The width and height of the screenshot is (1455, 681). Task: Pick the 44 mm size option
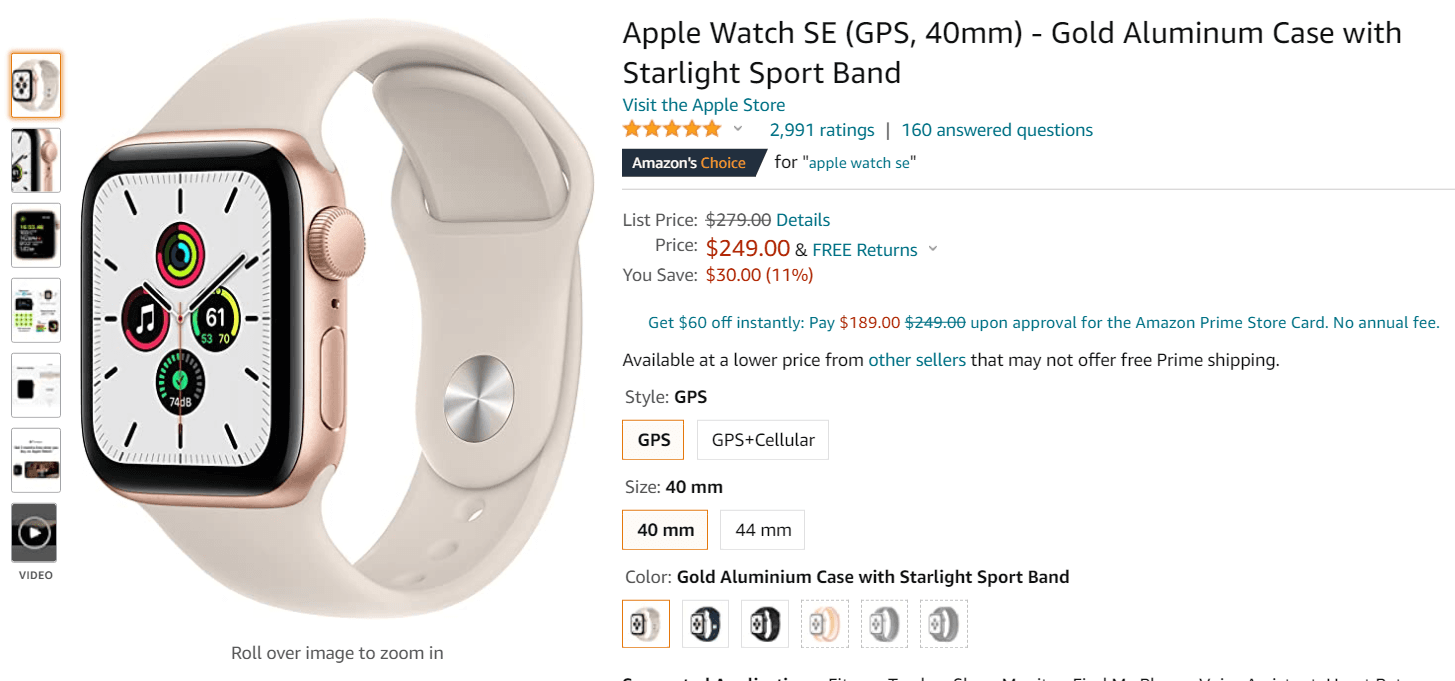[x=763, y=530]
